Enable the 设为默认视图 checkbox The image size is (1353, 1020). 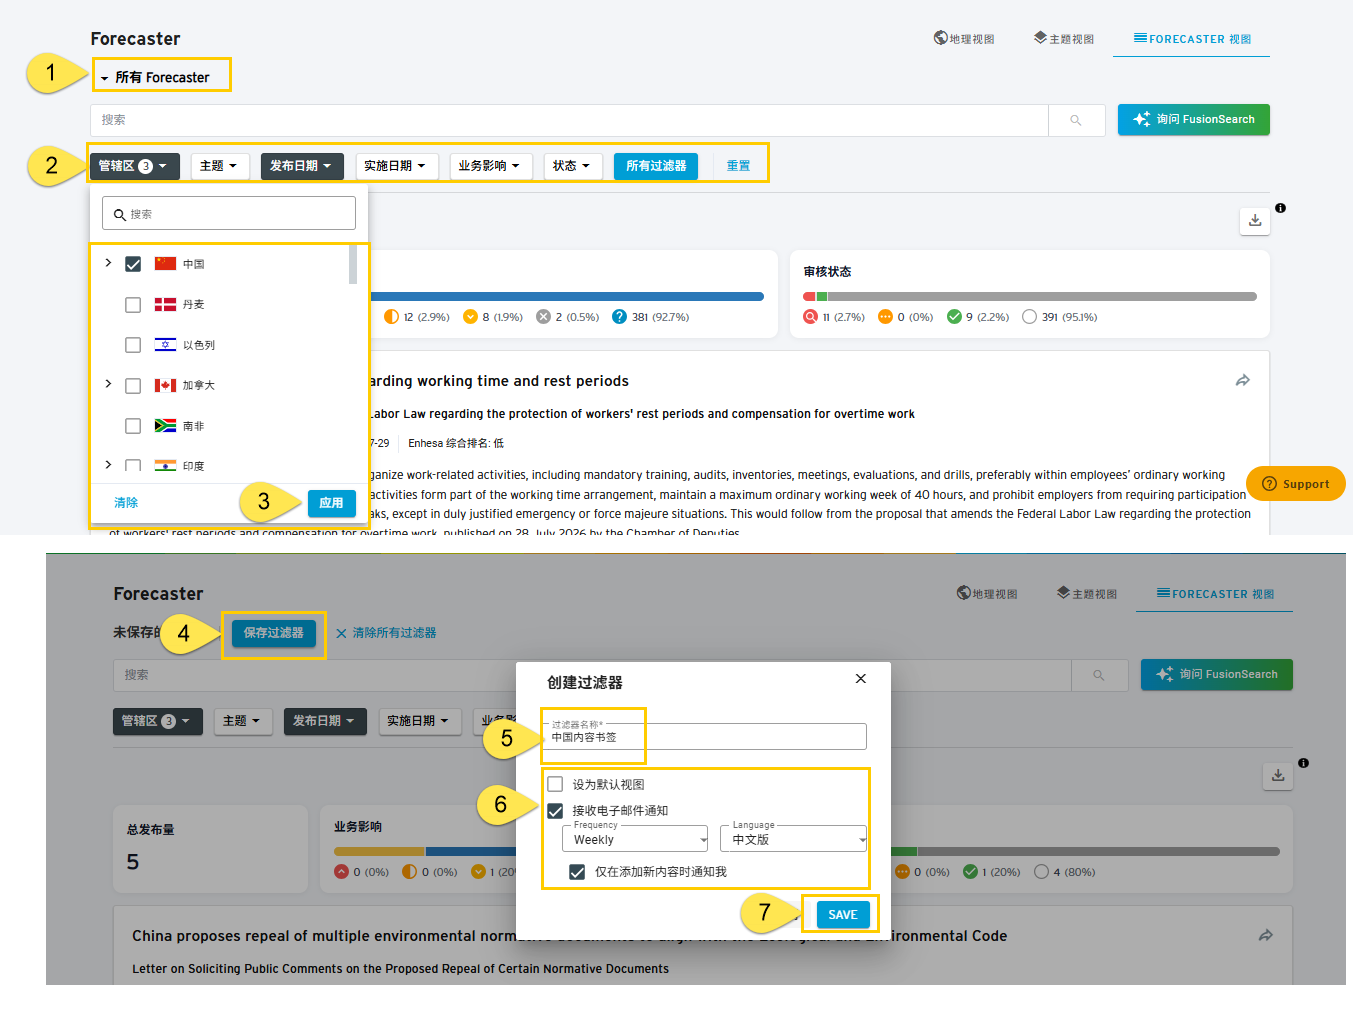[555, 784]
